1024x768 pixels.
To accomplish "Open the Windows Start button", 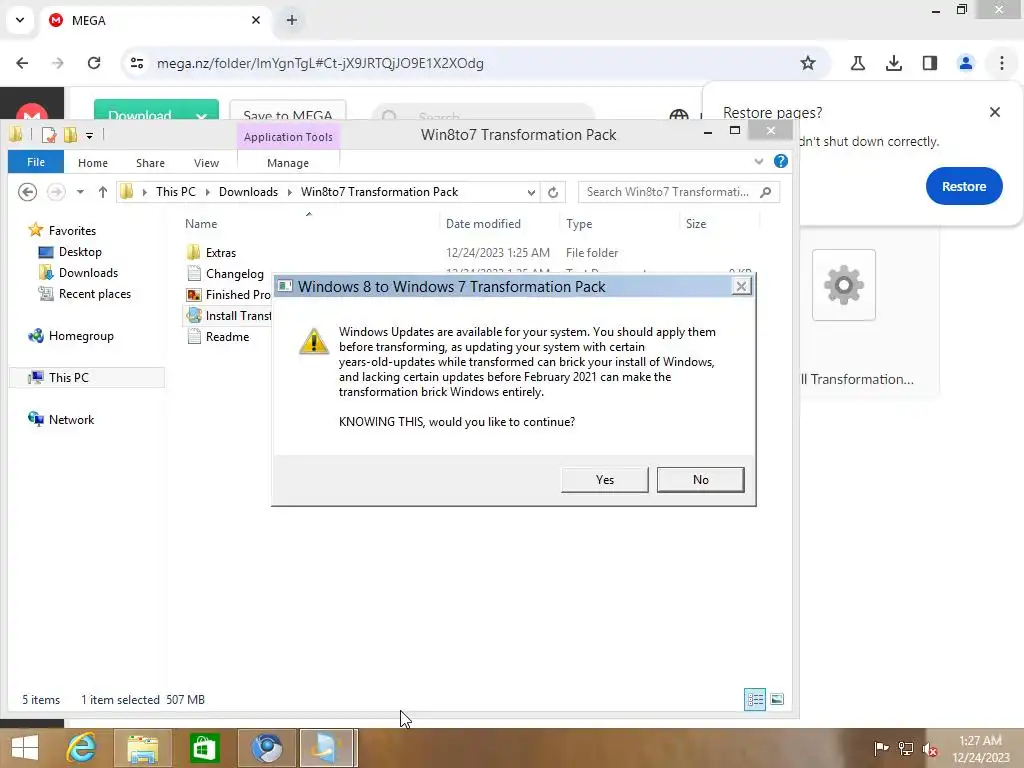I will pyautogui.click(x=25, y=748).
